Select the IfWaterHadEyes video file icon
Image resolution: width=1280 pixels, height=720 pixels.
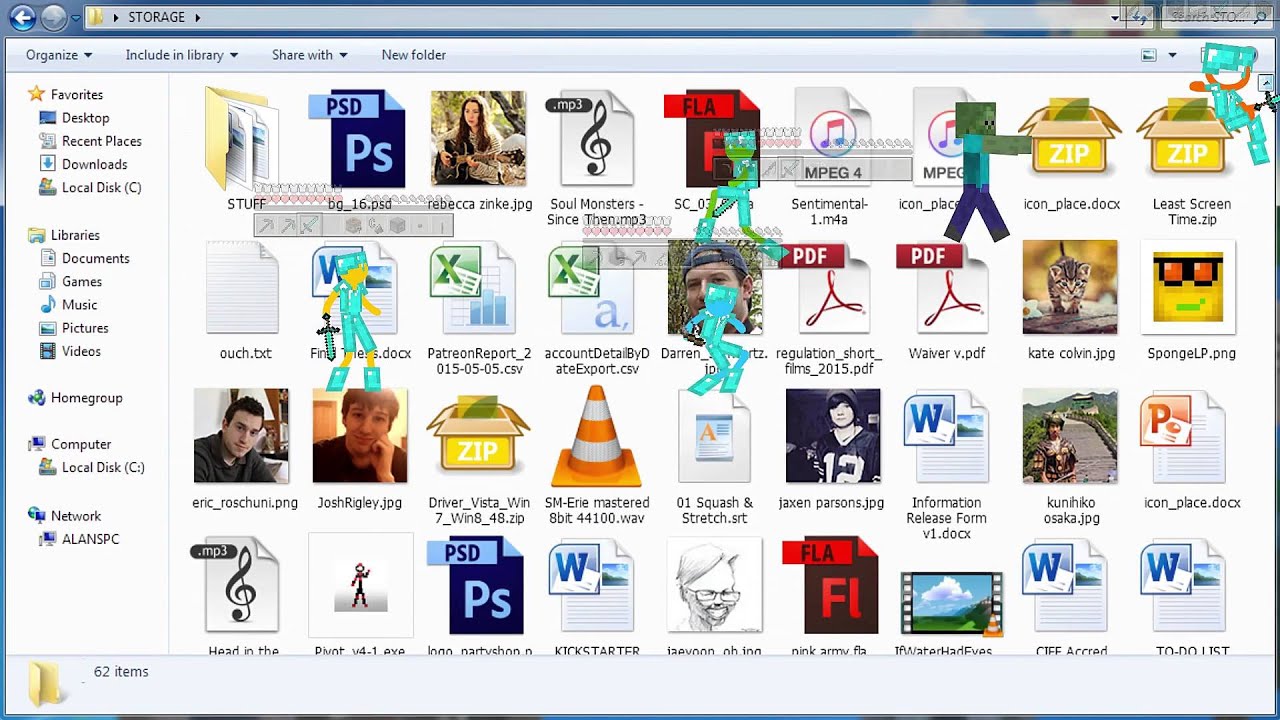pyautogui.click(x=952, y=603)
